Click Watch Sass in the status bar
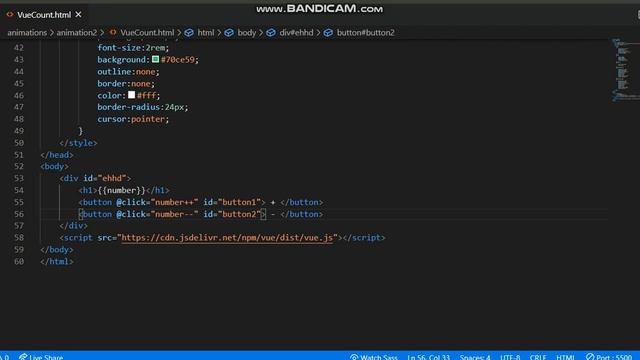Viewport: 640px width, 360px height. [373, 357]
